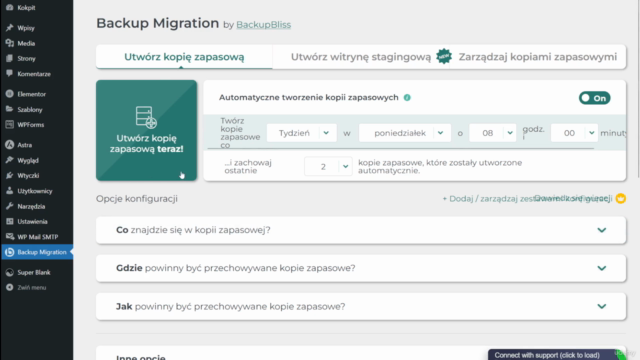Click the Narzędzia wrench icon

(9, 206)
